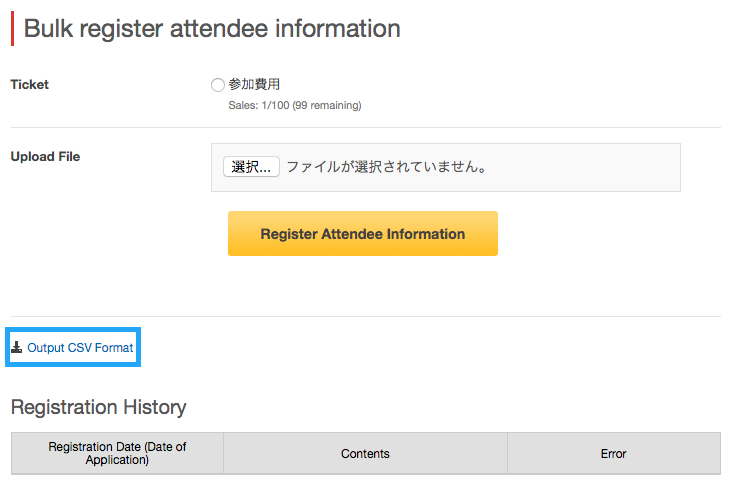Screen dimensions: 730x486
Task: Click the Contents column header
Action: (365, 453)
